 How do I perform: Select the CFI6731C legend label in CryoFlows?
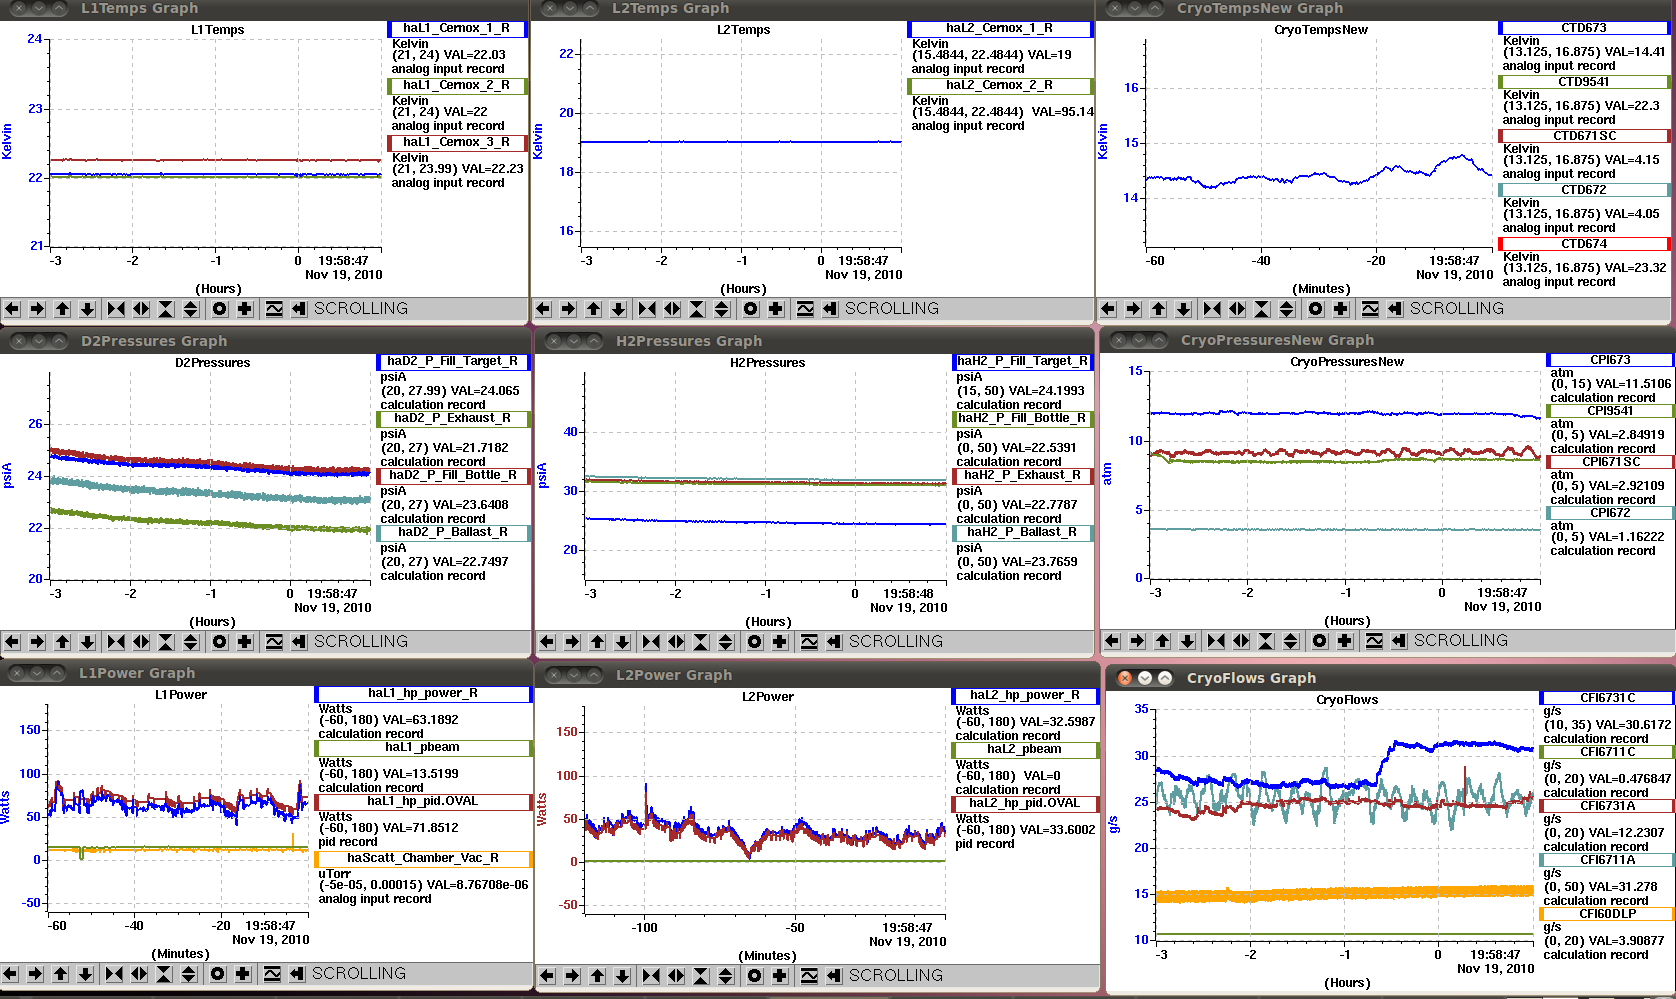(x=1608, y=698)
